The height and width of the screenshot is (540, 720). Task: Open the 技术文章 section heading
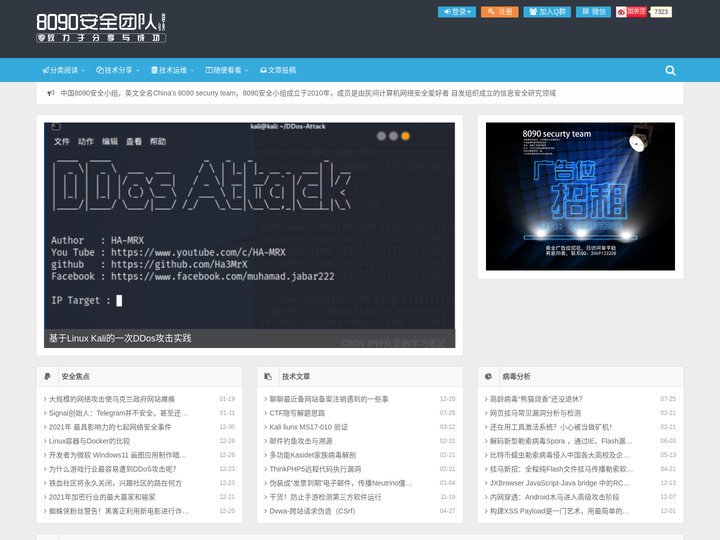point(296,377)
